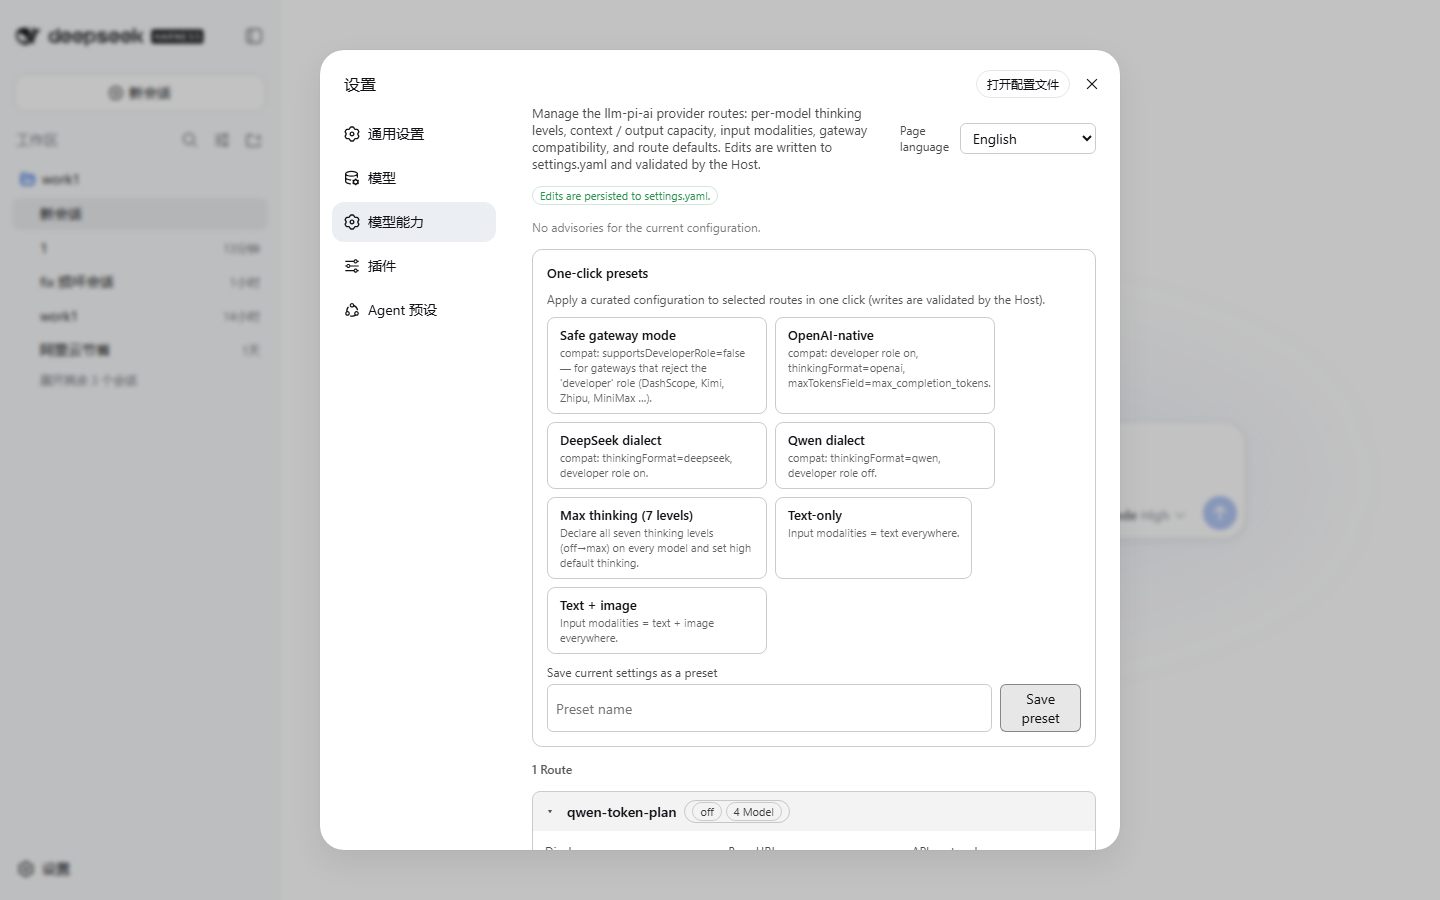The image size is (1440, 900).
Task: Click the 'One-click presets' heading
Action: tap(597, 273)
